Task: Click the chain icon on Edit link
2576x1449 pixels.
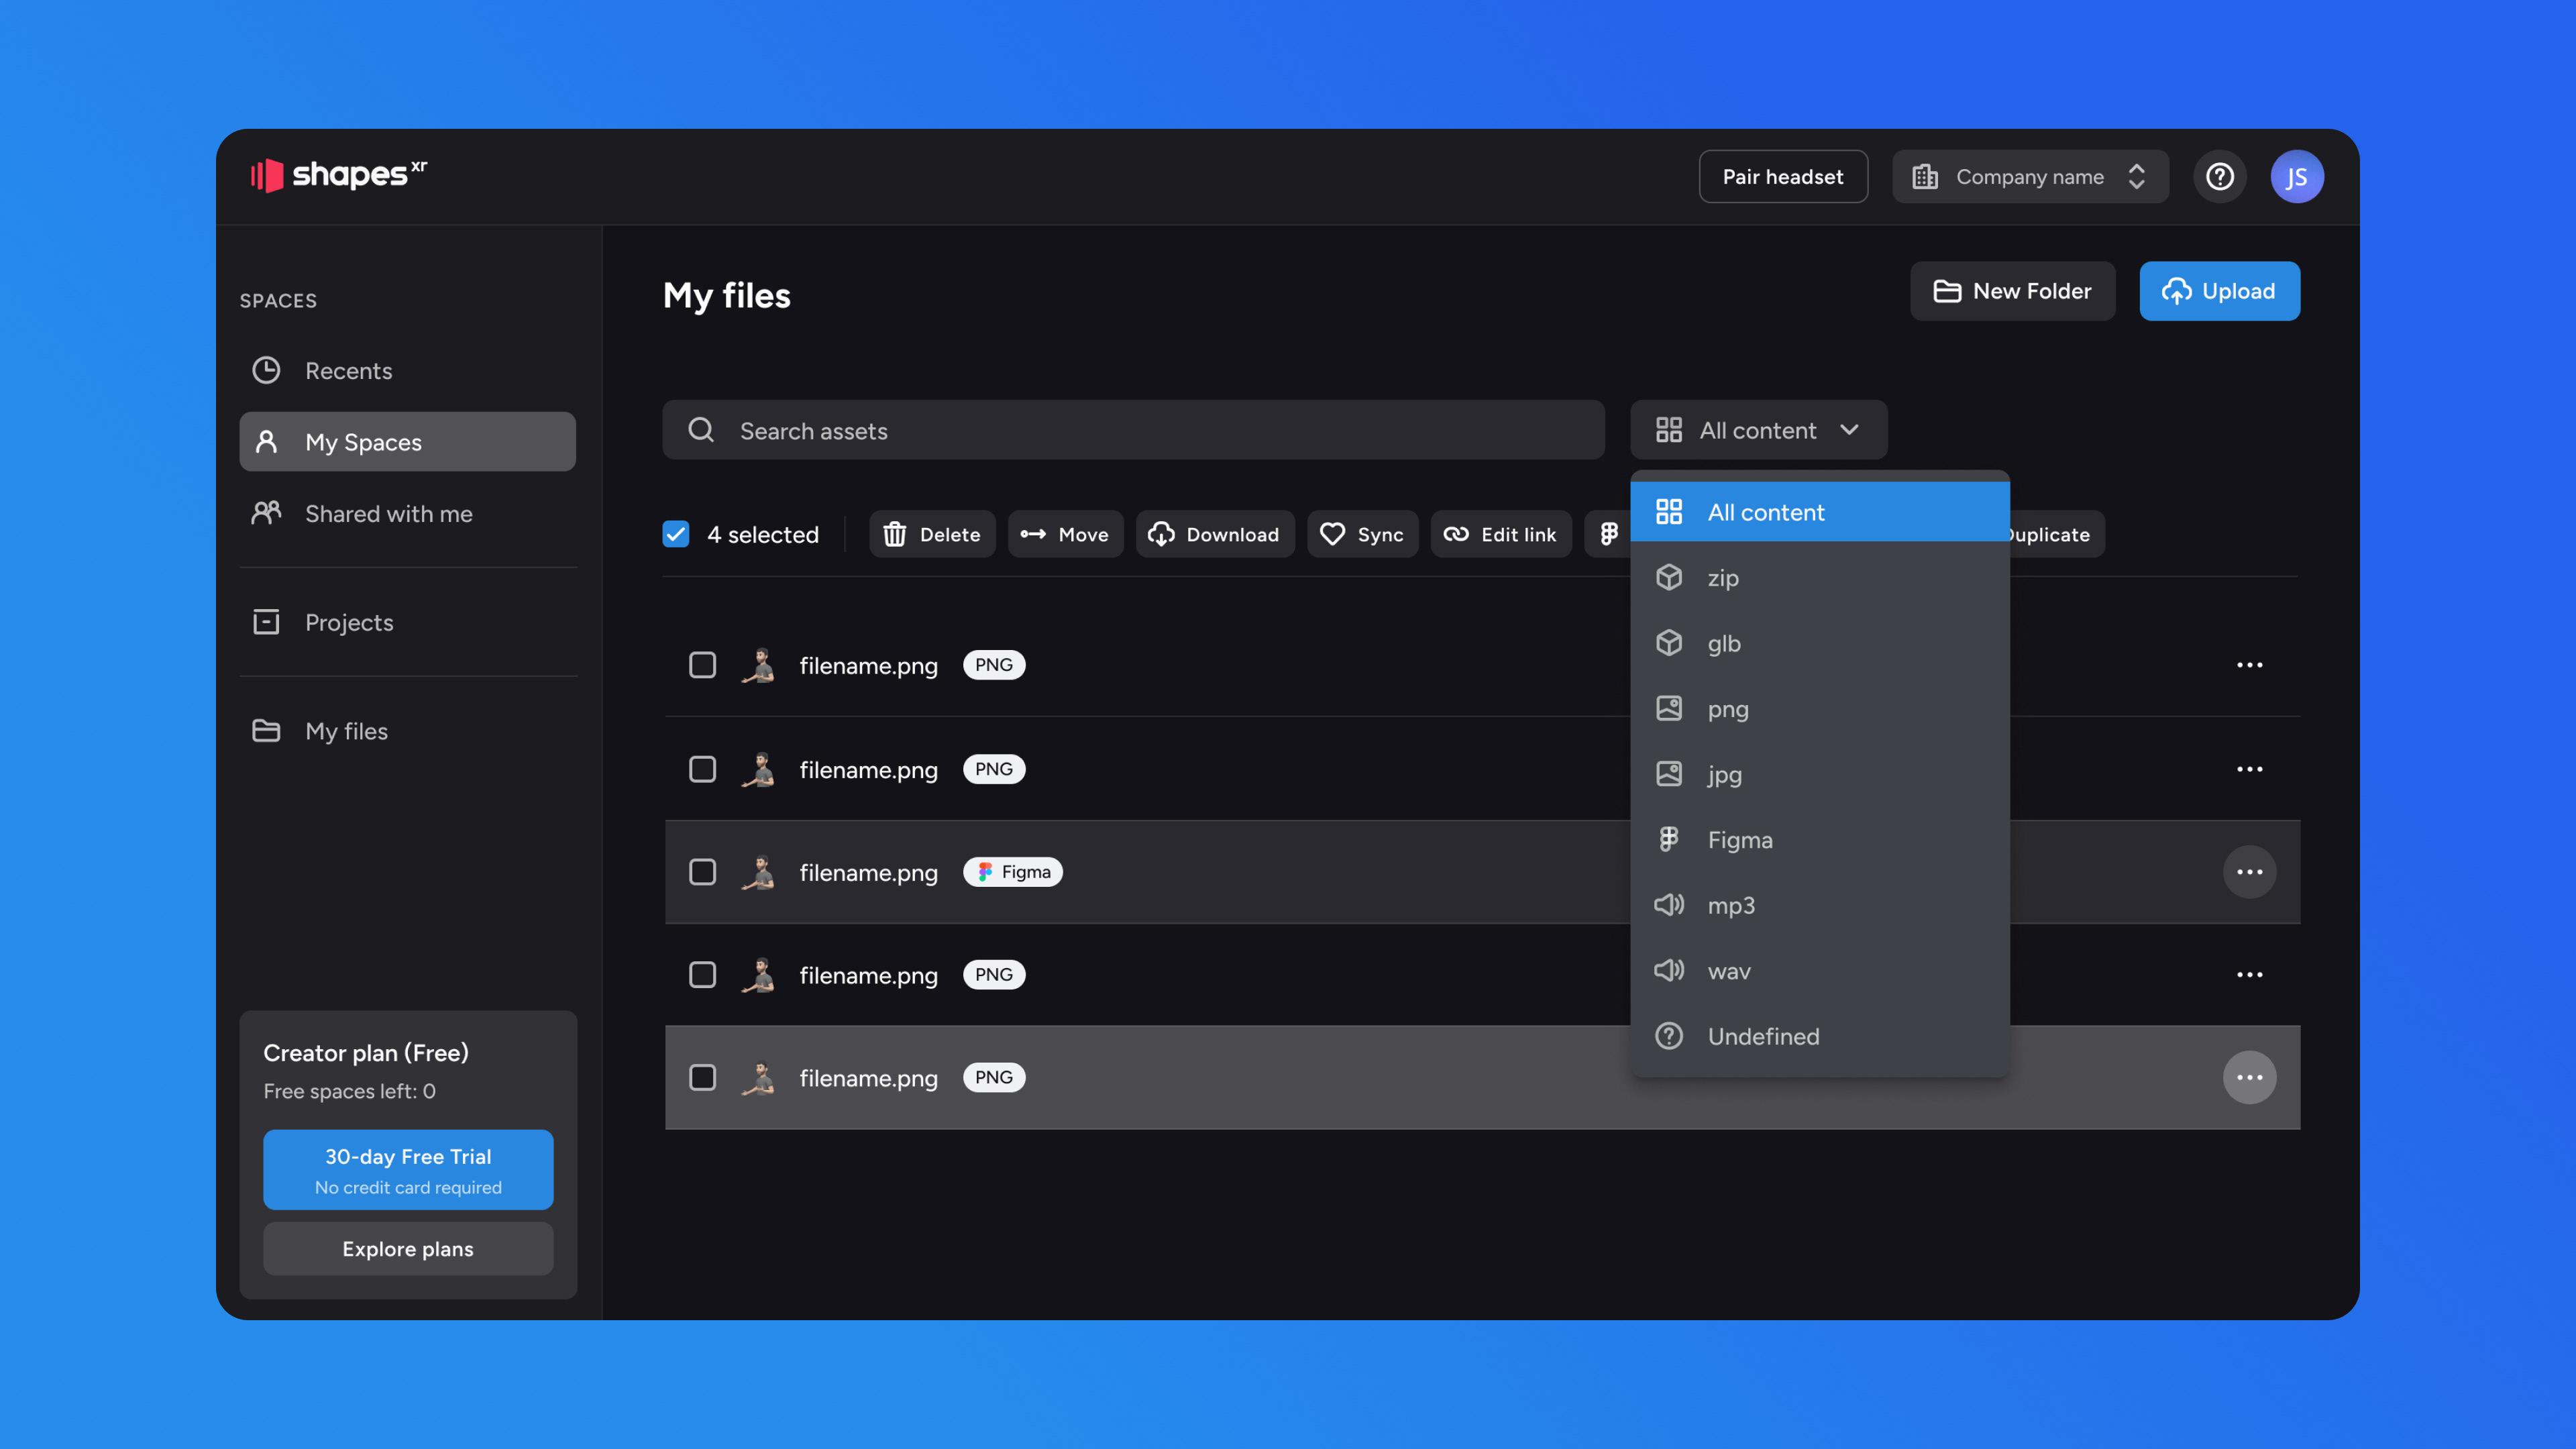Action: coord(1456,534)
